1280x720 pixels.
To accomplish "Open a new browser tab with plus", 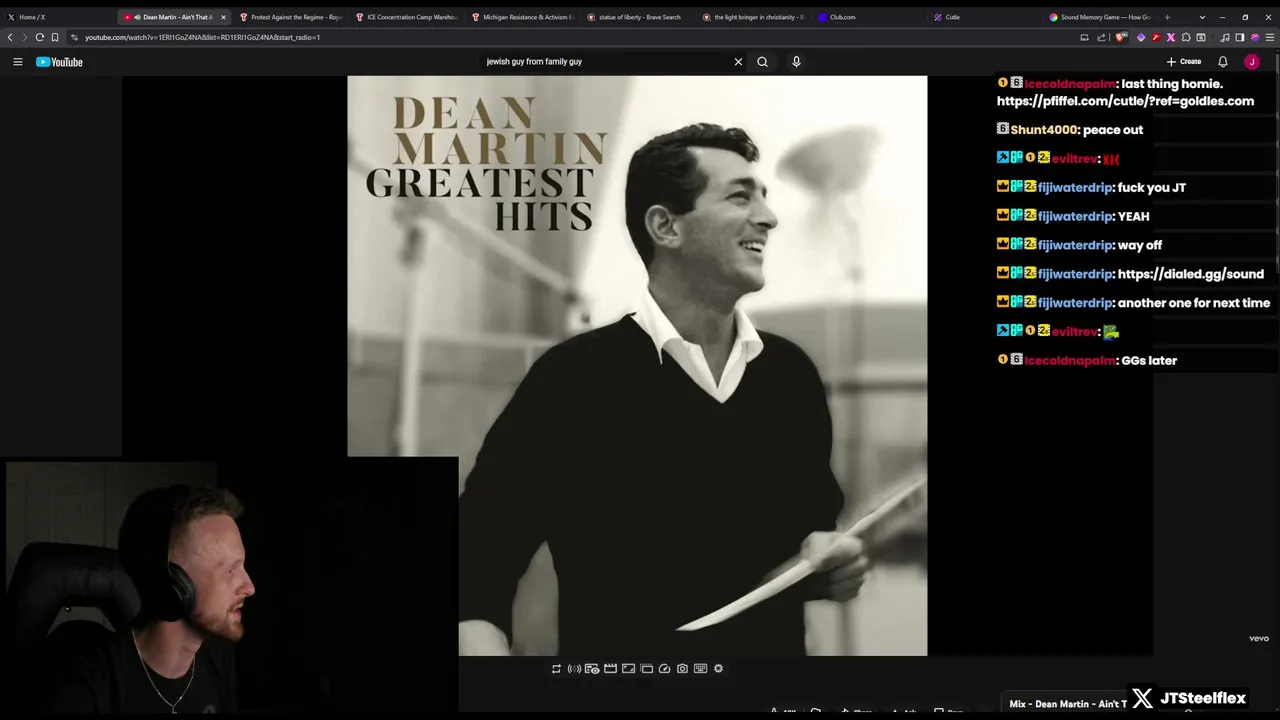I will click(x=1167, y=17).
